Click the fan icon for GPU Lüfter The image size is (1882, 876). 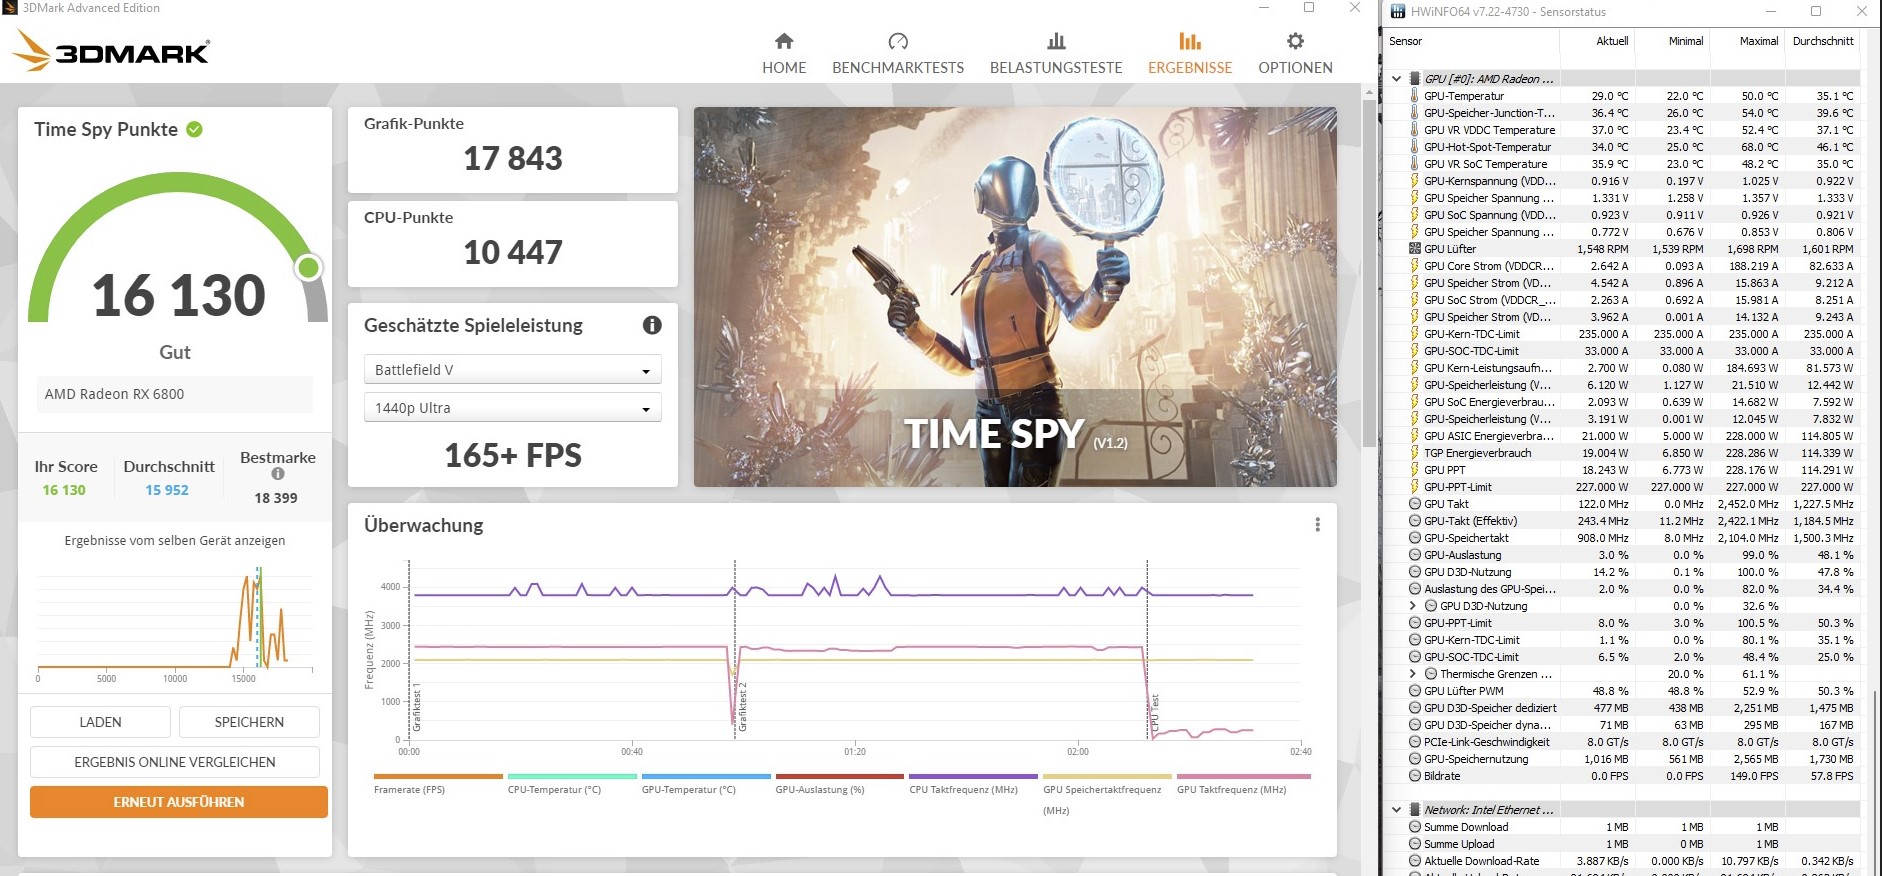coord(1414,249)
